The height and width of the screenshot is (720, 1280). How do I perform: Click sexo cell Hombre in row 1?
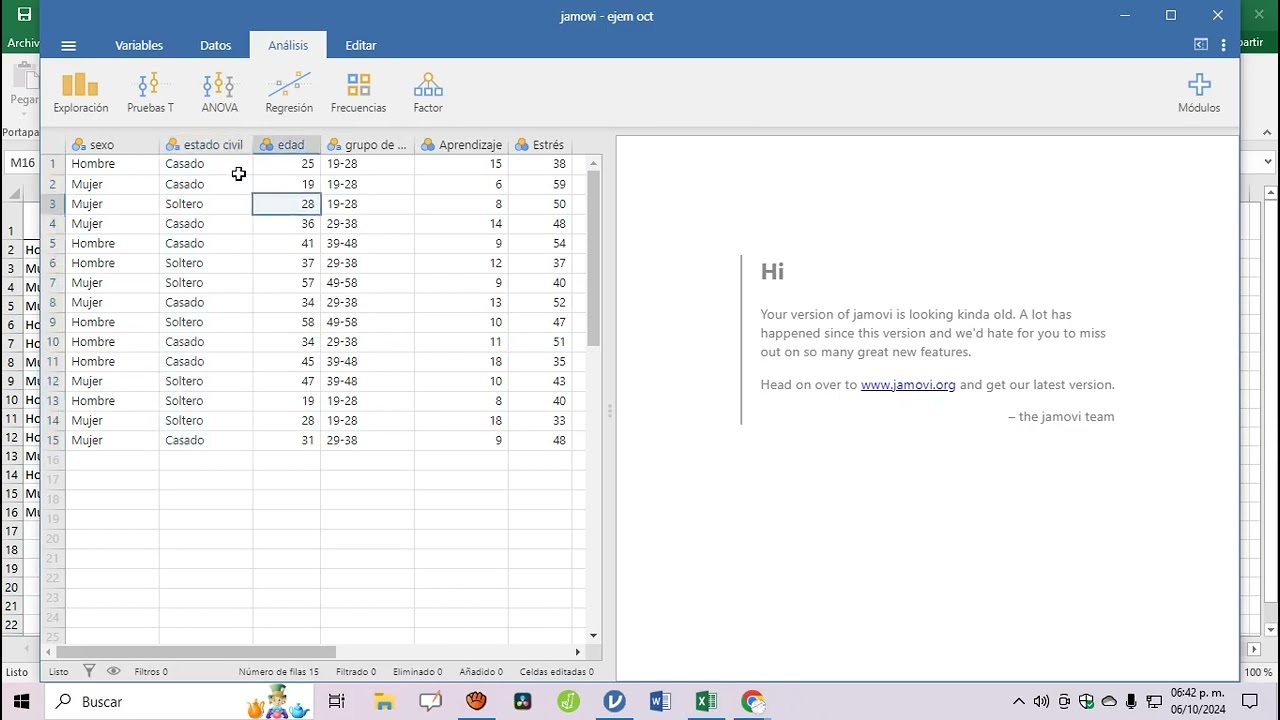(112, 164)
